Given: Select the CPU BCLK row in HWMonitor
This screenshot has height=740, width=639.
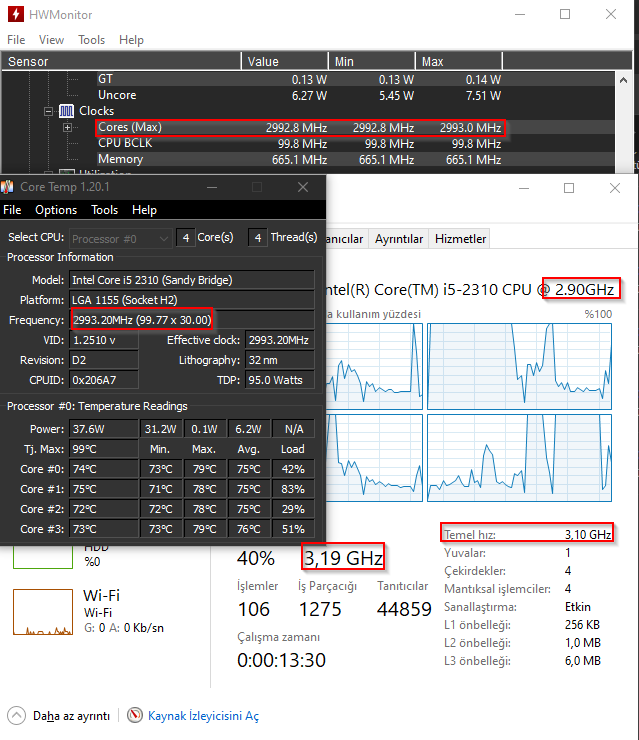Looking at the screenshot, I should coord(299,143).
